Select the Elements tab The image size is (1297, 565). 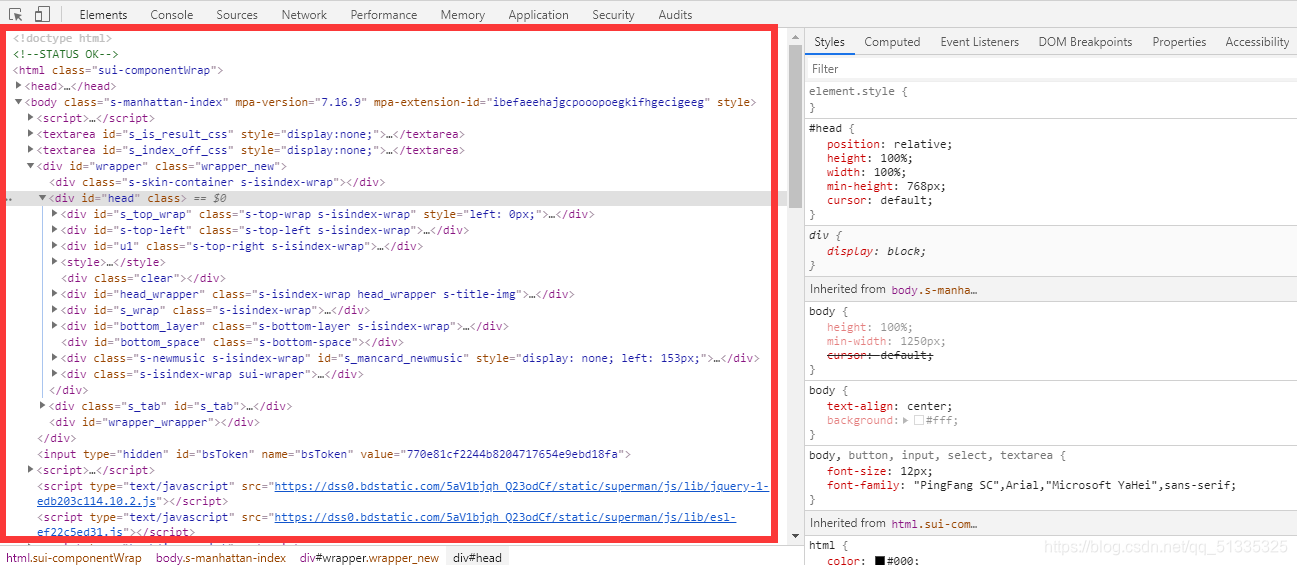click(103, 15)
